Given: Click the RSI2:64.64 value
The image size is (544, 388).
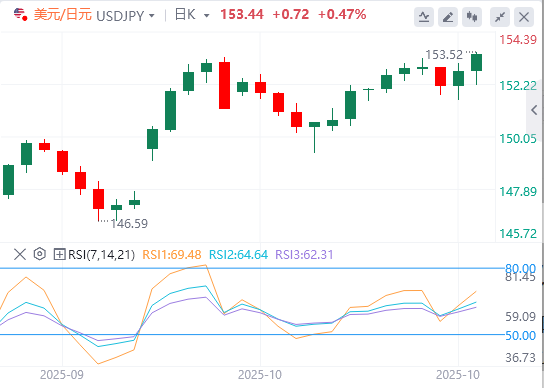Looking at the screenshot, I should pos(238,255).
